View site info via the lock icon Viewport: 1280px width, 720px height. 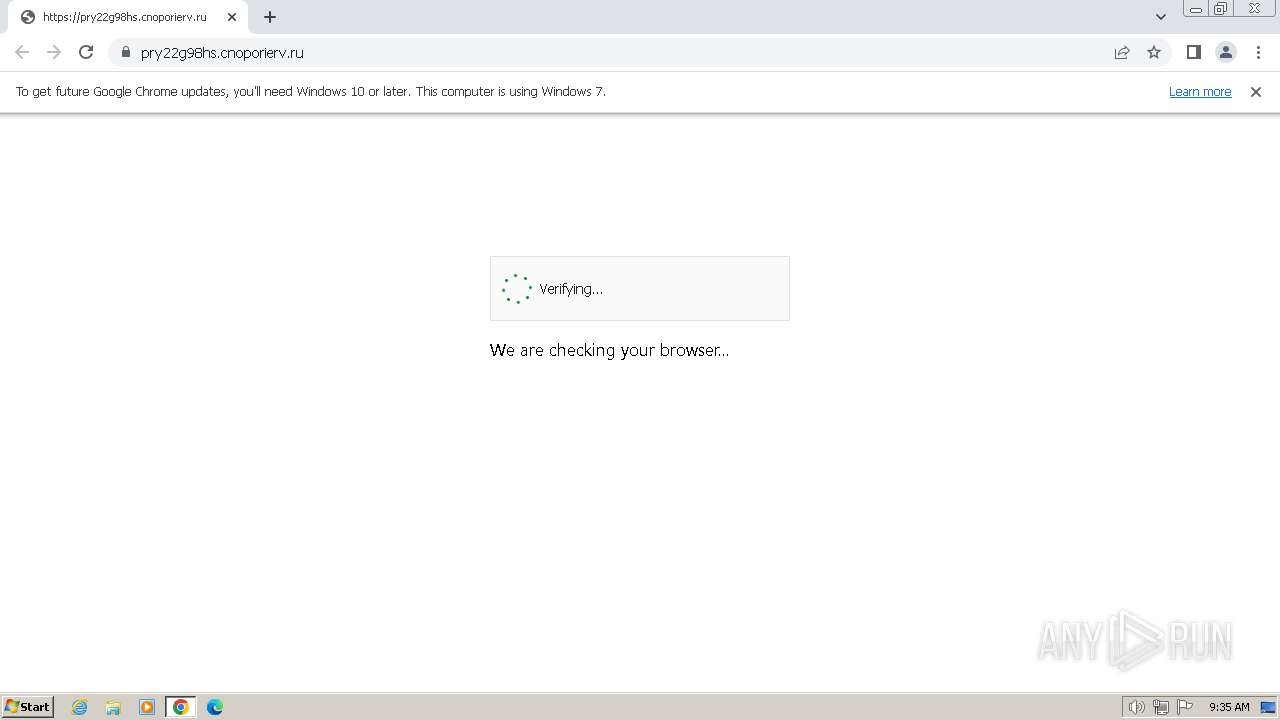pyautogui.click(x=126, y=52)
